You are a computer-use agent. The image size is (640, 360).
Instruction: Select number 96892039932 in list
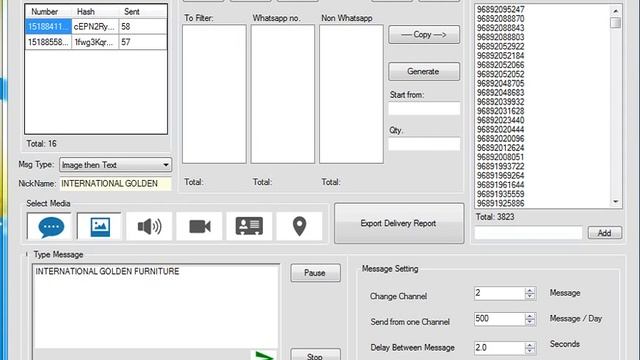click(500, 102)
